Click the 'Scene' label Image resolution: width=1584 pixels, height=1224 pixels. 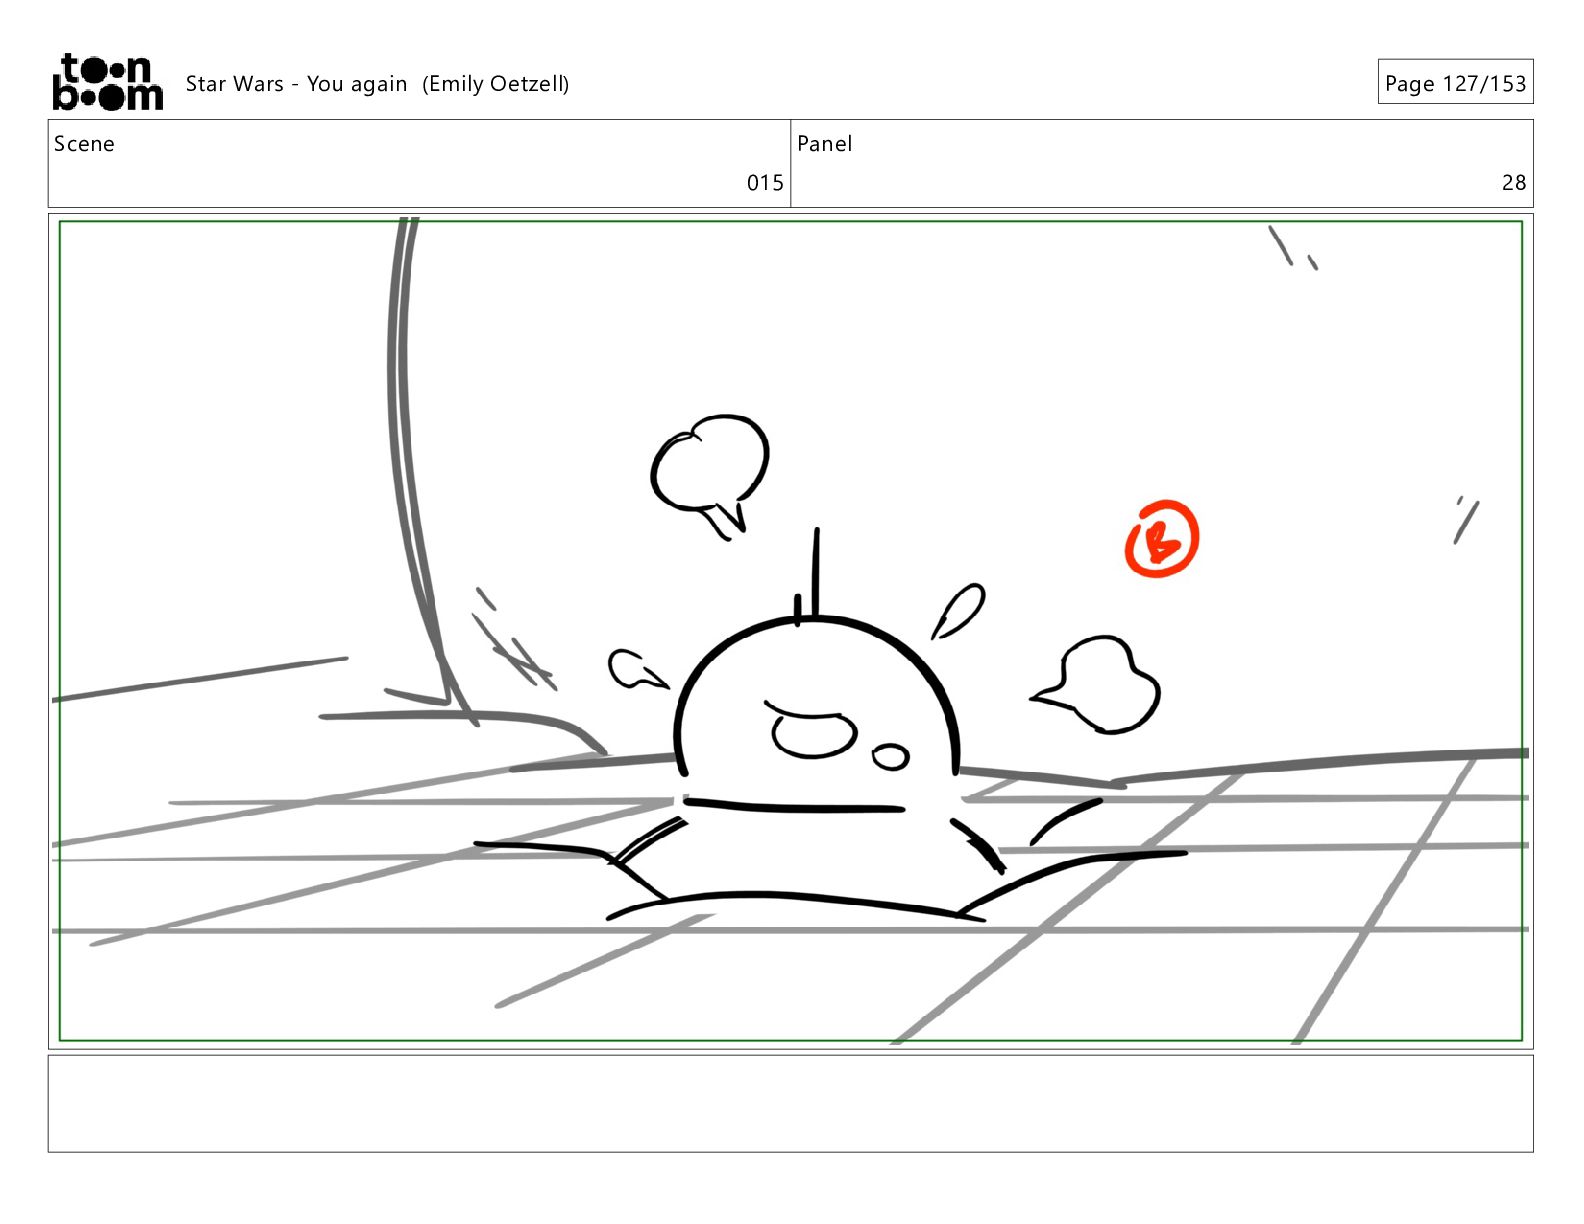(x=84, y=144)
